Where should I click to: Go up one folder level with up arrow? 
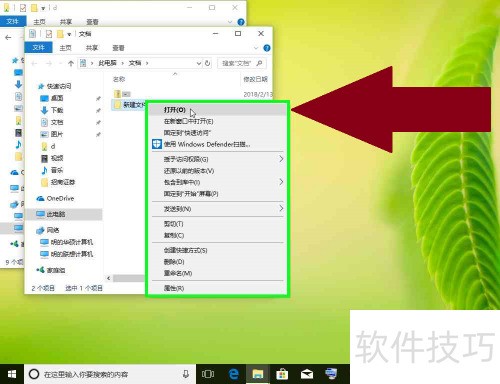coord(71,63)
